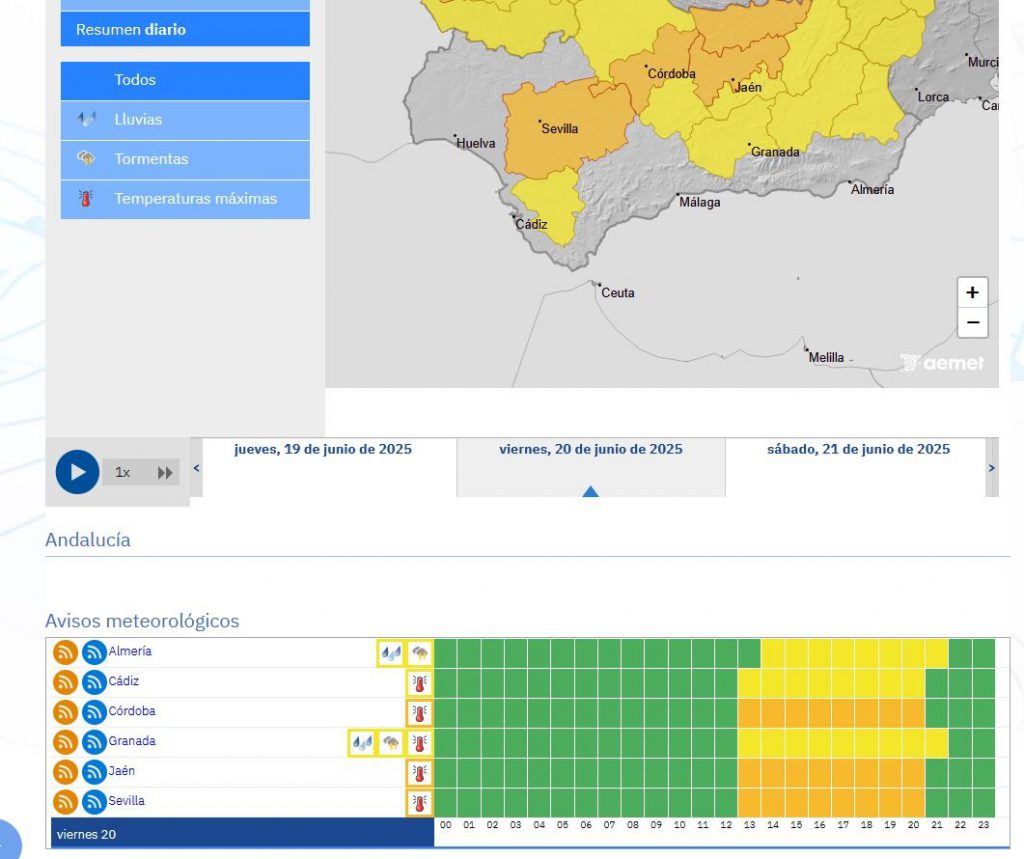This screenshot has height=859, width=1024.
Task: Click Almería's storm warning icon
Action: point(420,653)
